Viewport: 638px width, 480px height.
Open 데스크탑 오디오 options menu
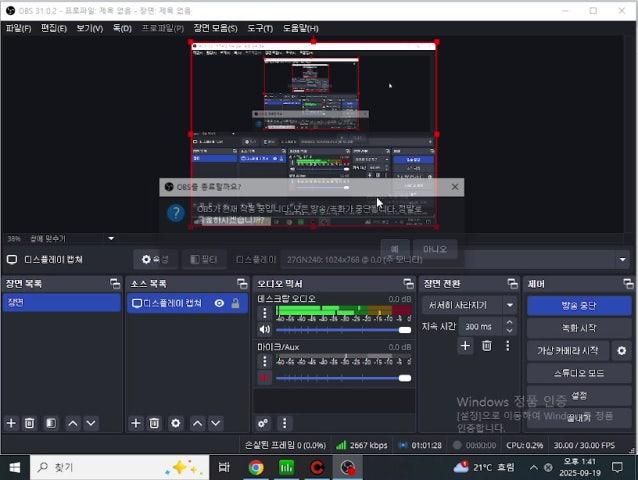coord(265,313)
